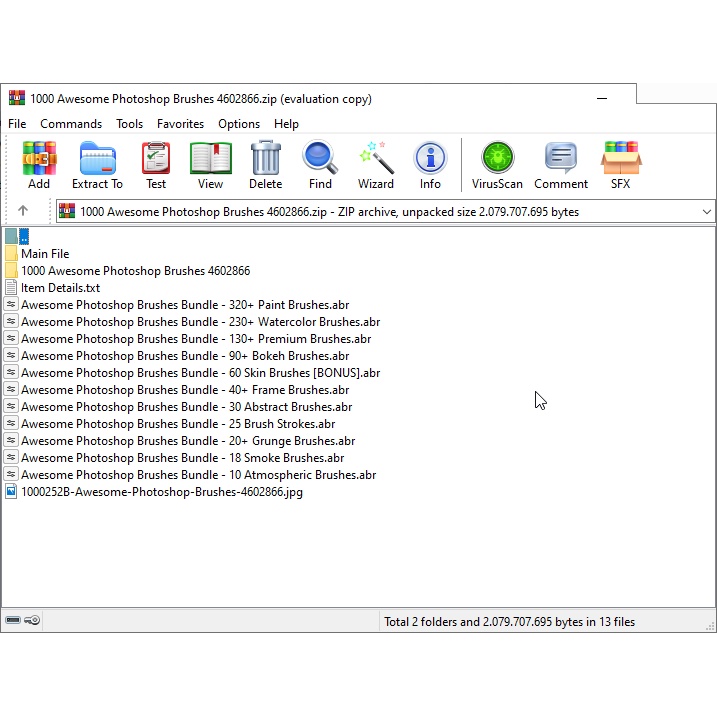Click the Item Details.txt document icon

point(11,288)
